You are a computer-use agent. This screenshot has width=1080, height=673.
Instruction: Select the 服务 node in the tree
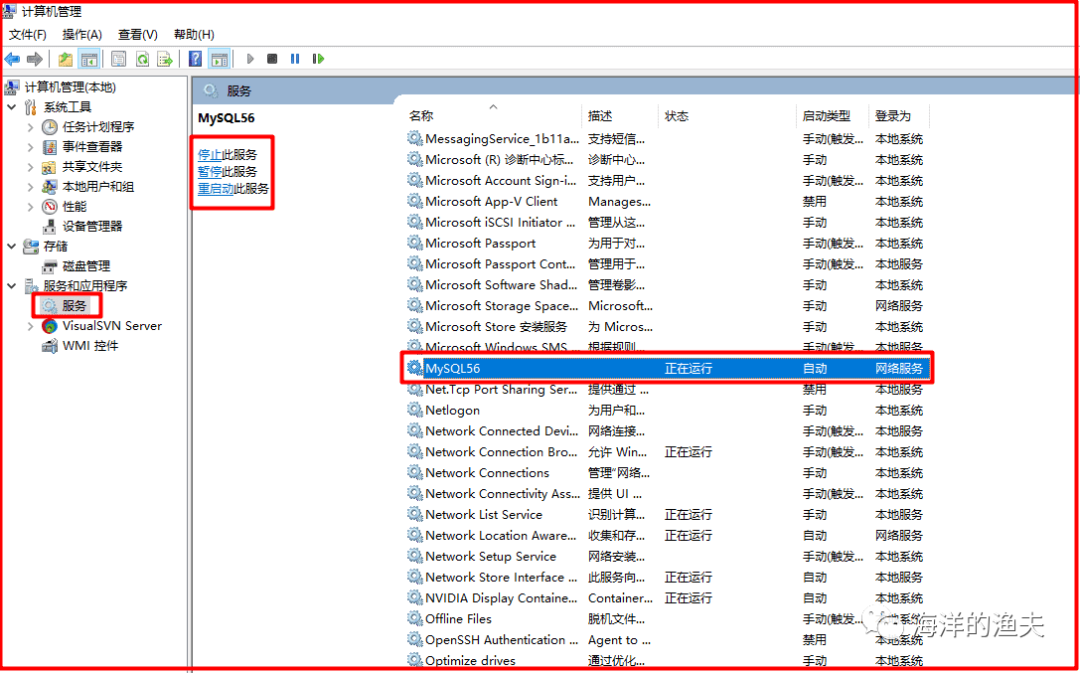[74, 306]
